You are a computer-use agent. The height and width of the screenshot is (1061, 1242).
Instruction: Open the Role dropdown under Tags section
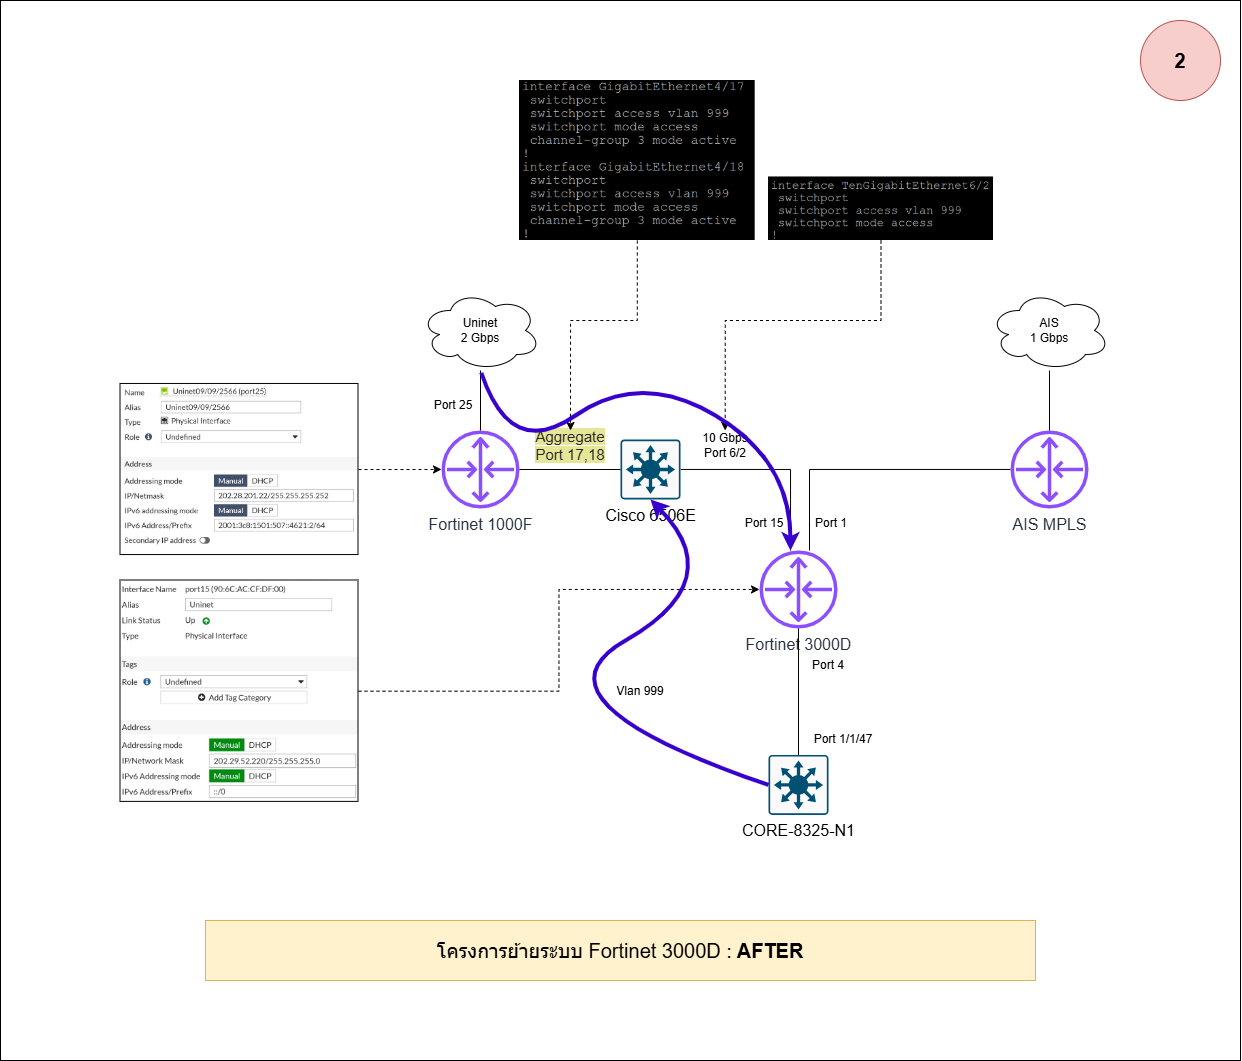(x=233, y=682)
